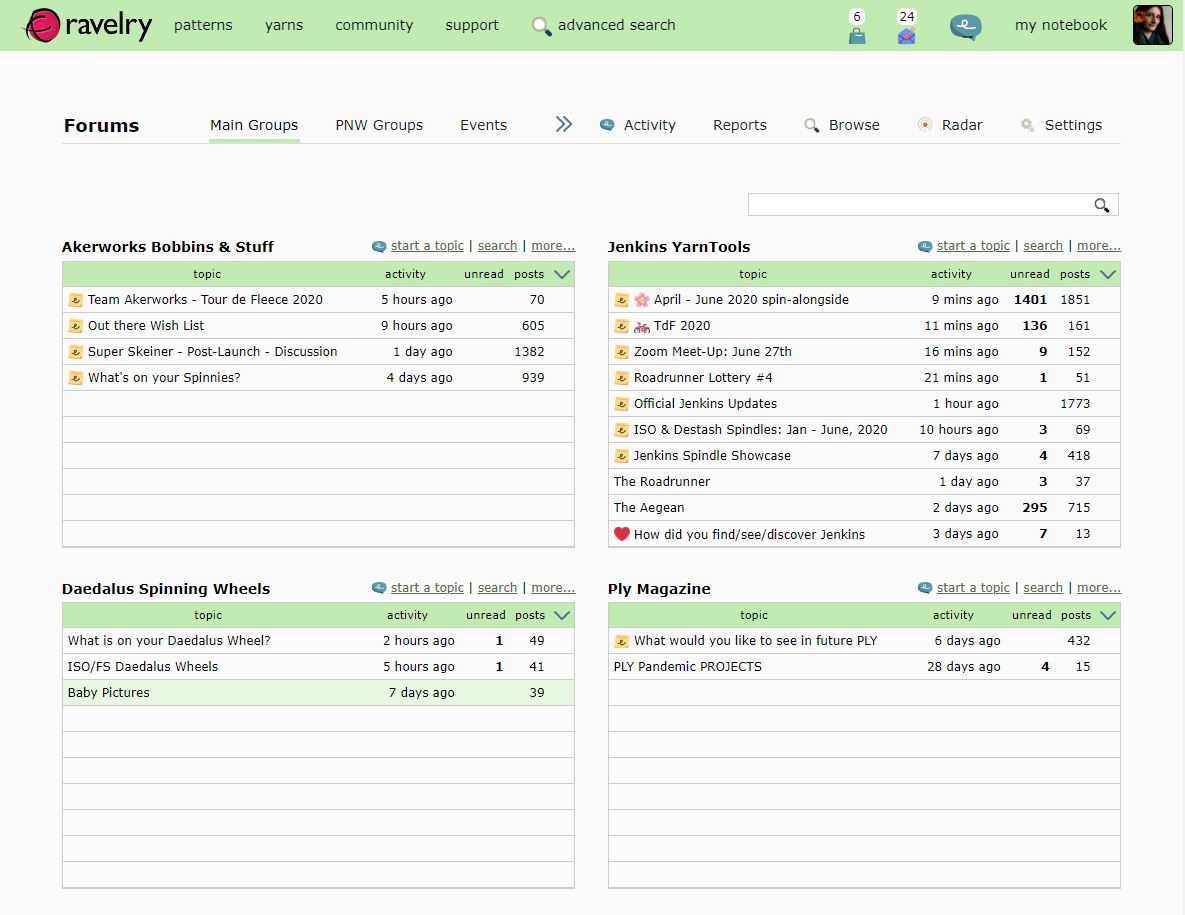Click the sticky note icon beside Out there Wish List

pyautogui.click(x=75, y=326)
